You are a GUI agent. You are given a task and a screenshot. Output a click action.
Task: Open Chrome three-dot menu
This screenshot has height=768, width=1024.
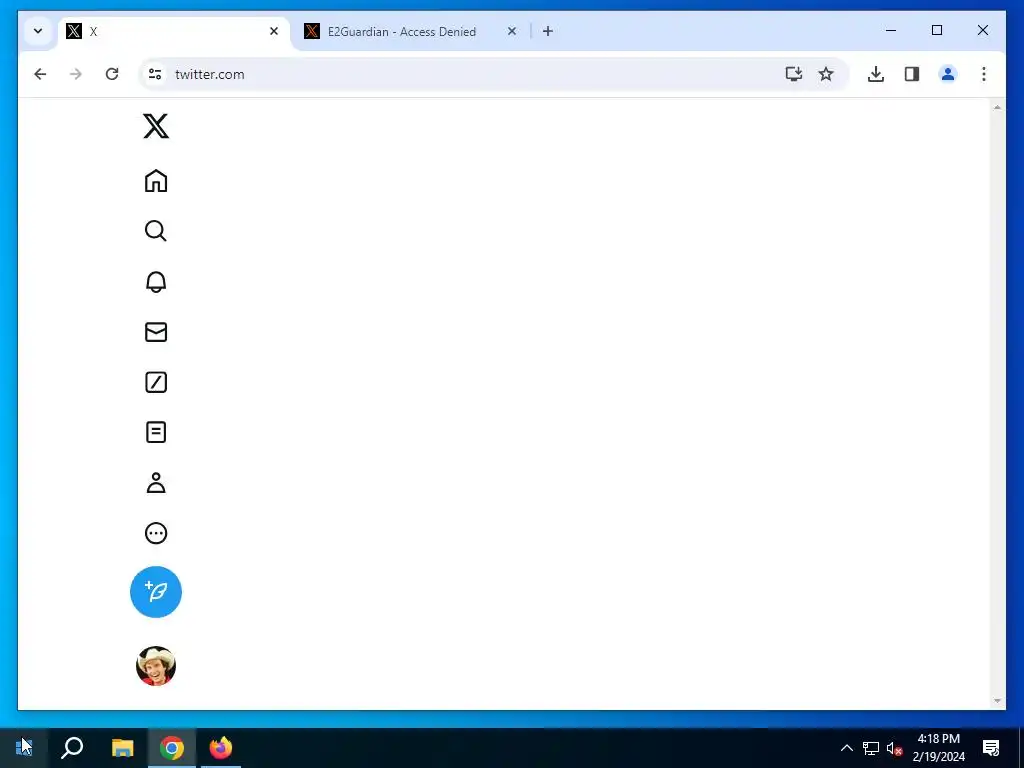click(984, 74)
